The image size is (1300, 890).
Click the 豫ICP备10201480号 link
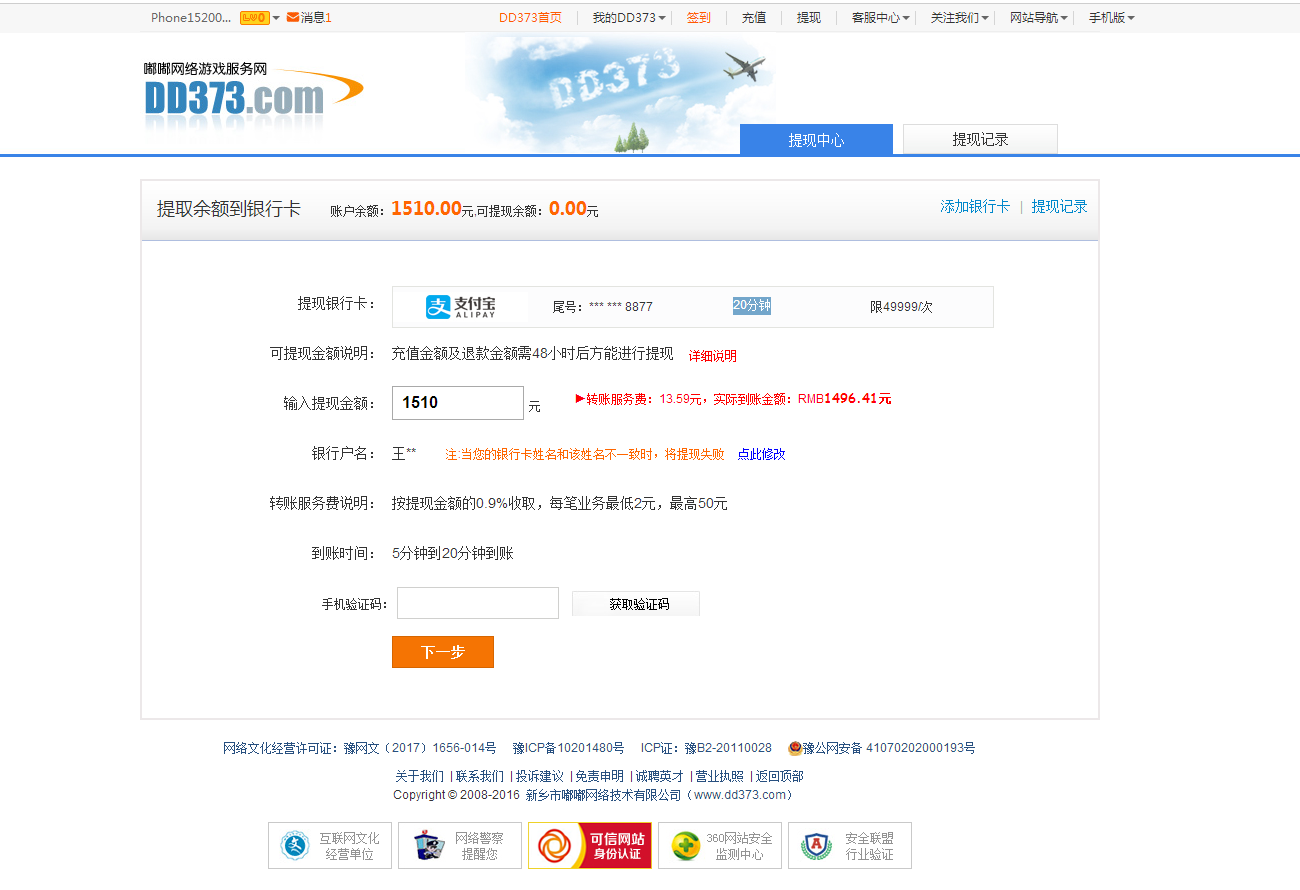click(x=568, y=748)
